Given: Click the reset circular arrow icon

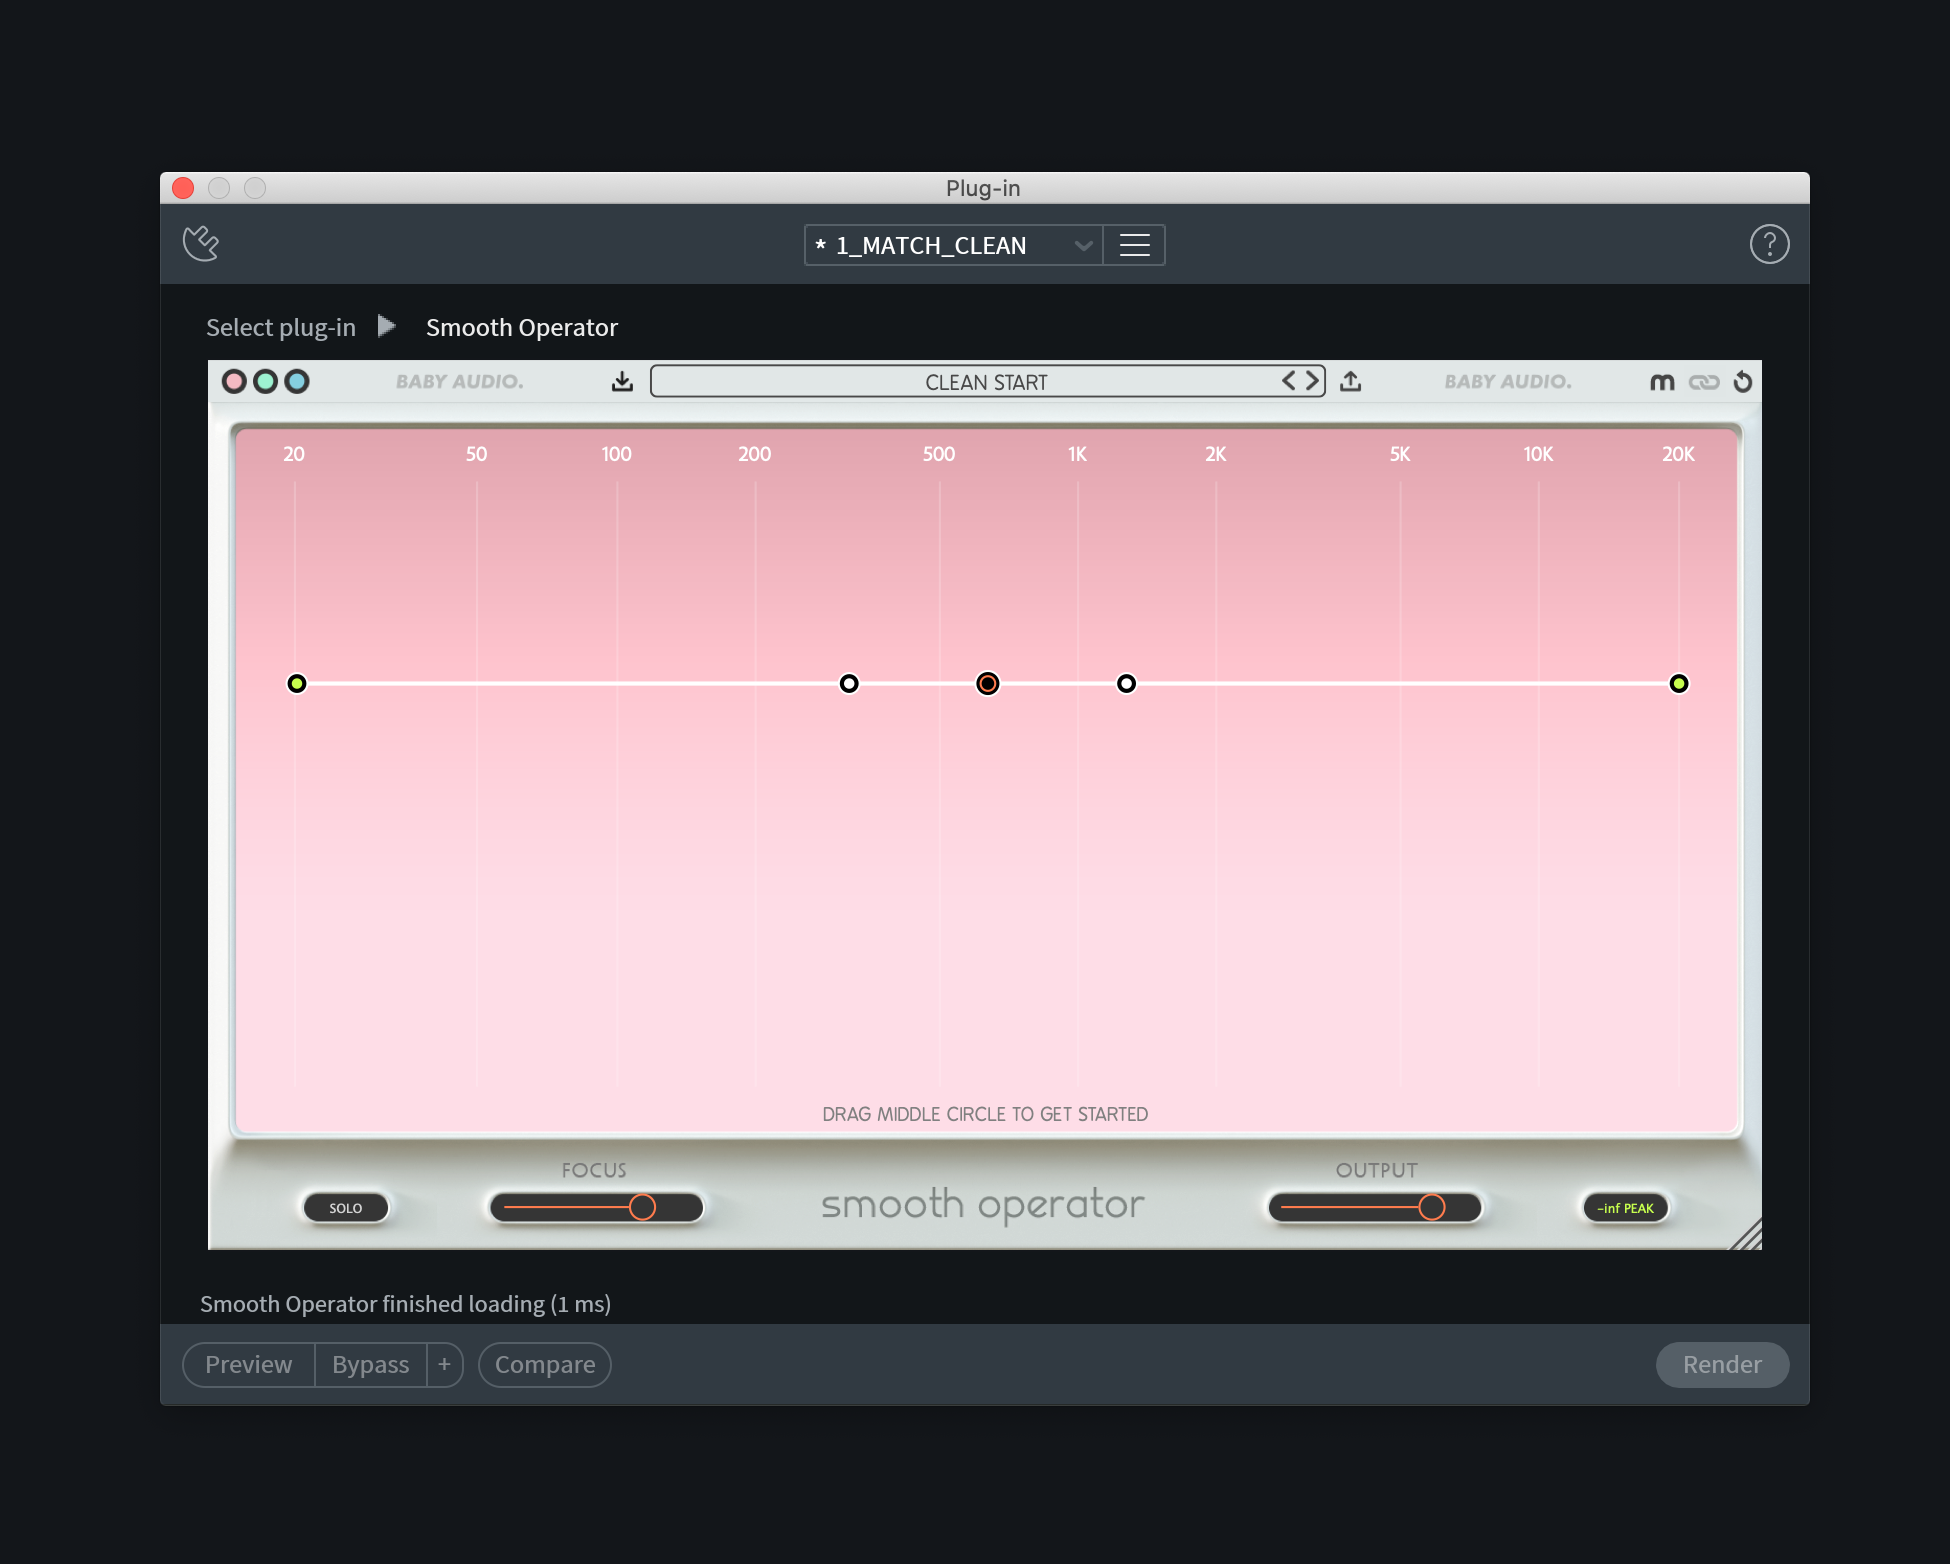Looking at the screenshot, I should point(1743,381).
